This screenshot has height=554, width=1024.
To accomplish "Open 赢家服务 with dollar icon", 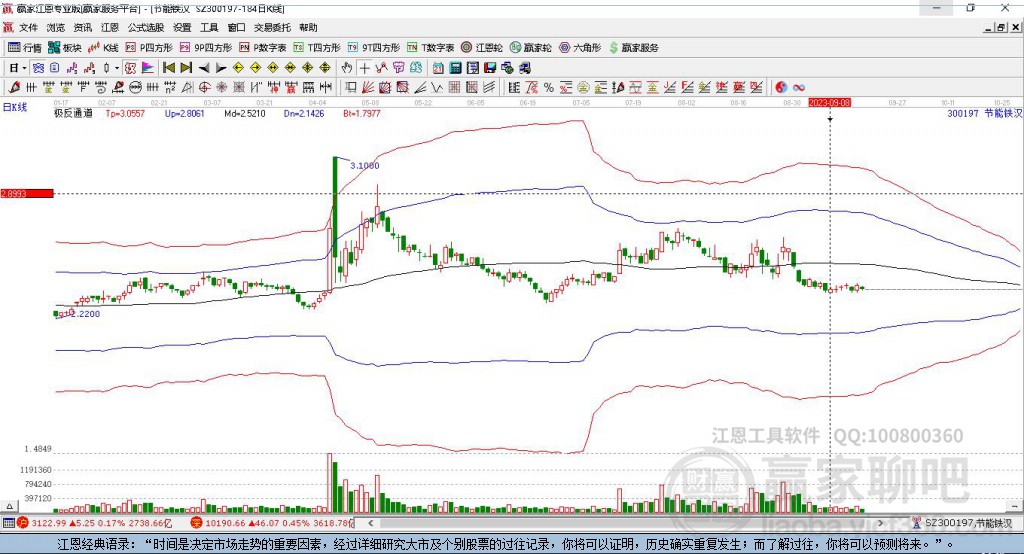I will click(x=633, y=48).
